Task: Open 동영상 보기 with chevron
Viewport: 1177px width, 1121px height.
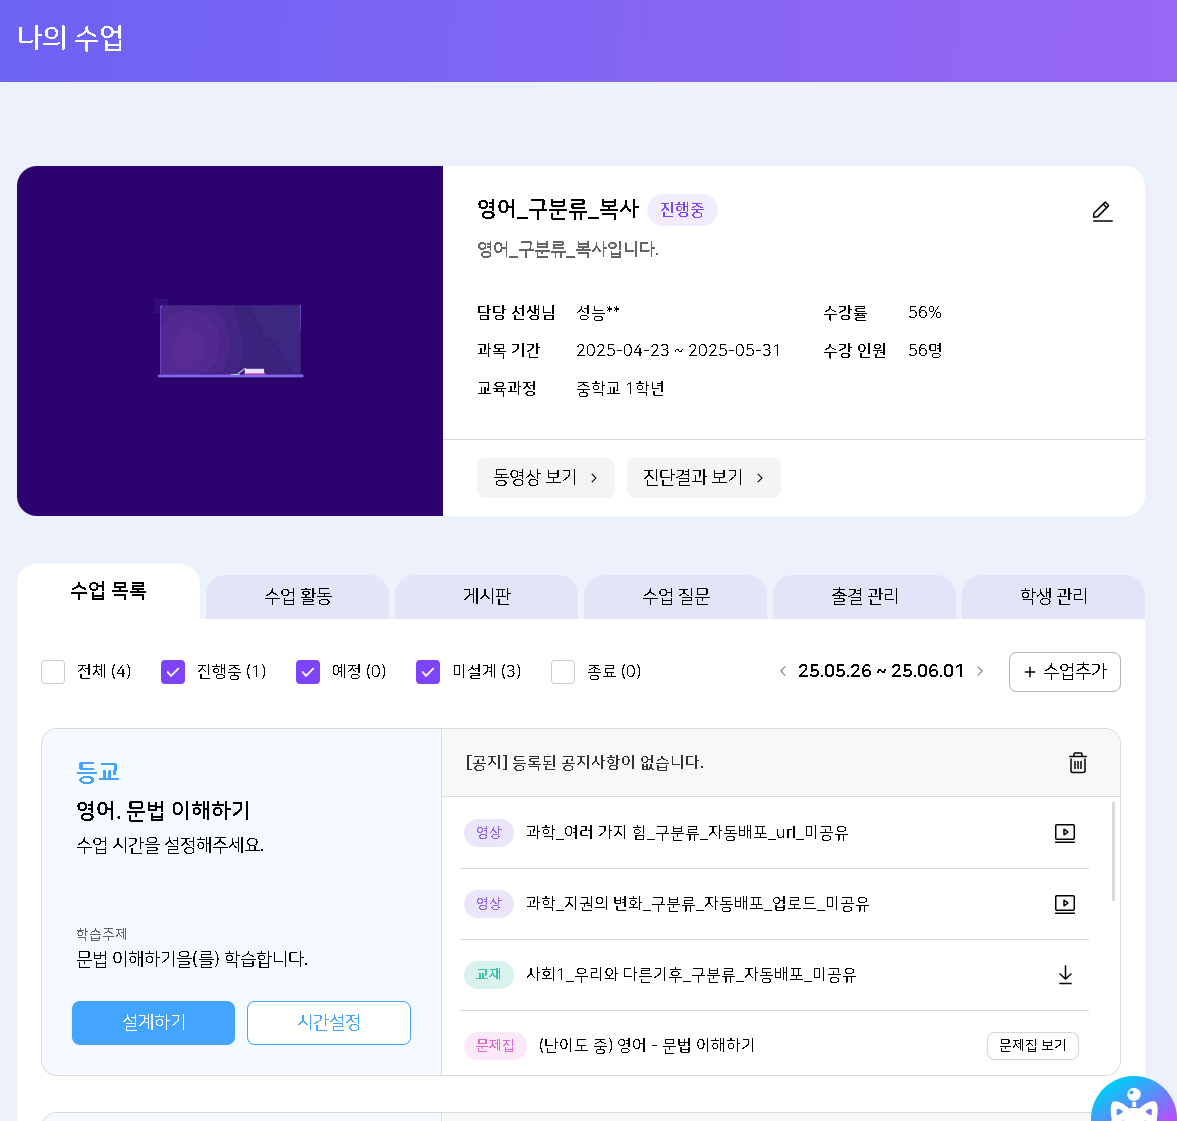Action: pyautogui.click(x=545, y=478)
